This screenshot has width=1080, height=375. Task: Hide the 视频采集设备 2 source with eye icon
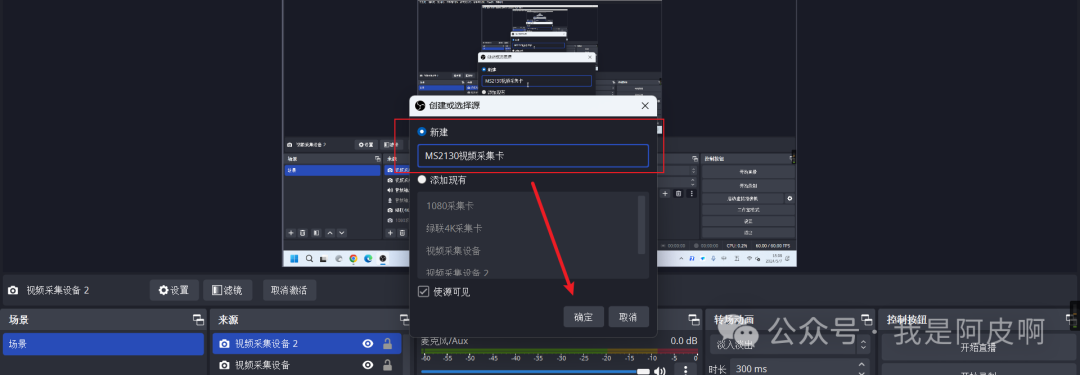point(368,343)
